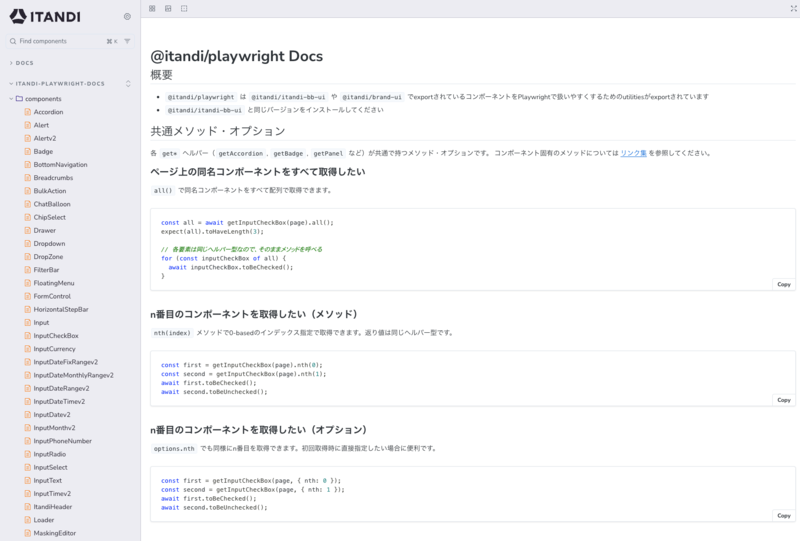Click the InputPhoneNumber document icon
Viewport: 800px width, 541px height.
pyautogui.click(x=28, y=441)
